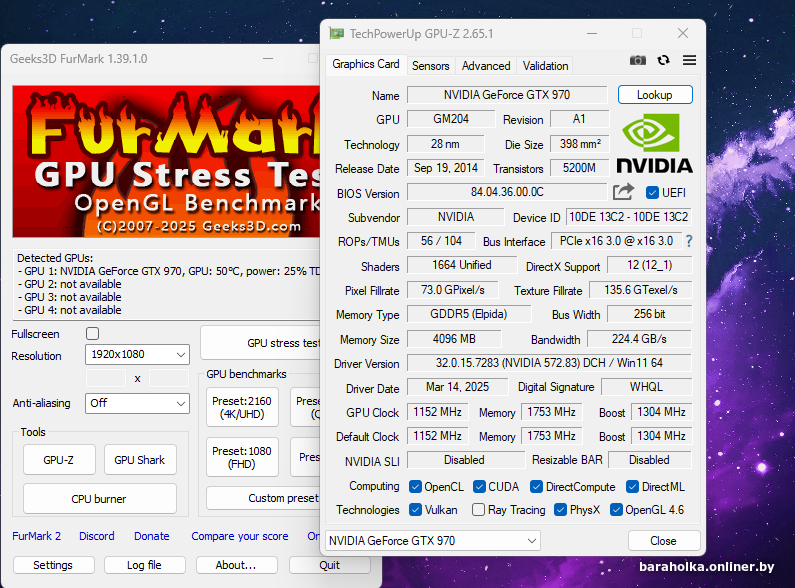Click the BIOS export share icon
This screenshot has width=795, height=588.
pyautogui.click(x=623, y=192)
